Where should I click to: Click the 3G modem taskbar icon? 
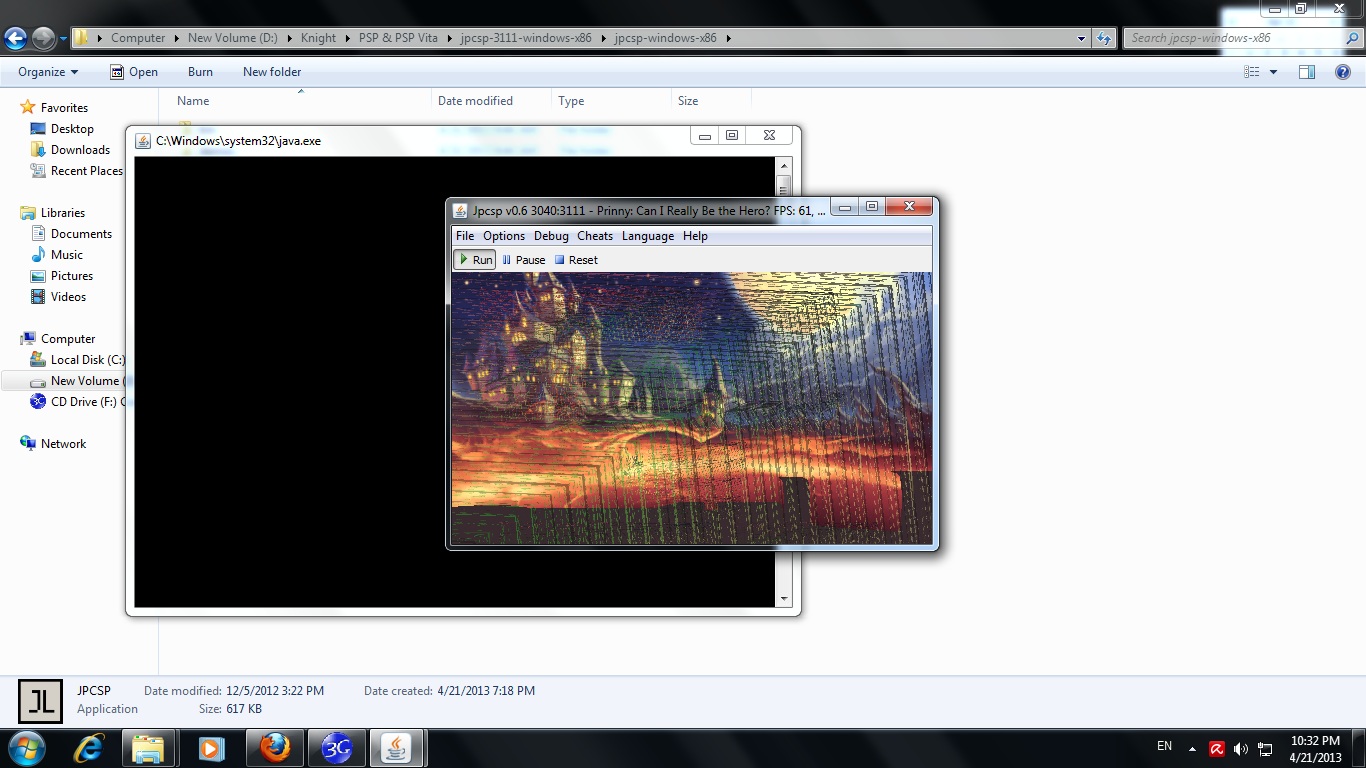[x=336, y=748]
